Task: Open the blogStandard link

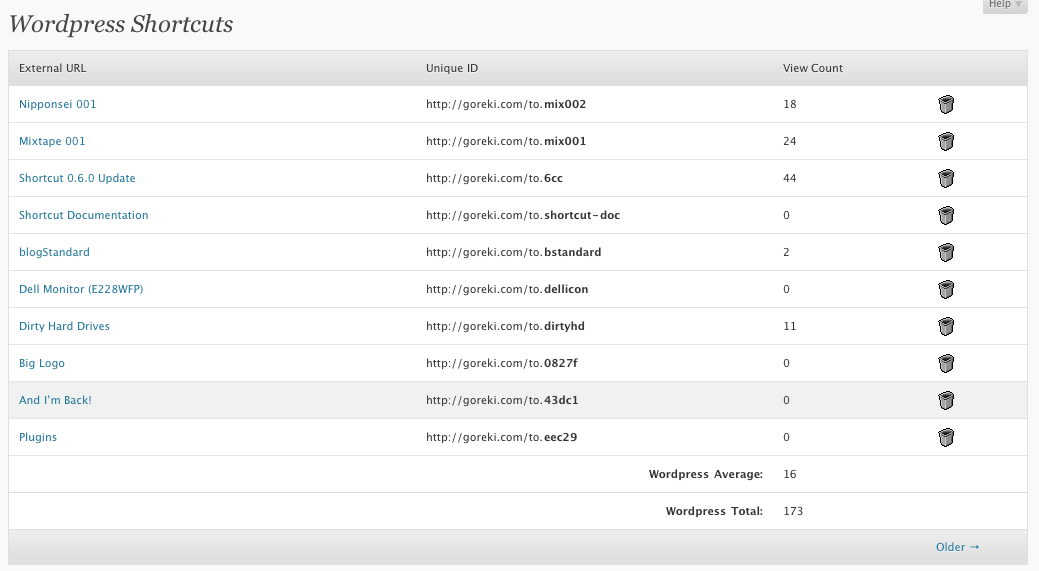Action: [54, 252]
